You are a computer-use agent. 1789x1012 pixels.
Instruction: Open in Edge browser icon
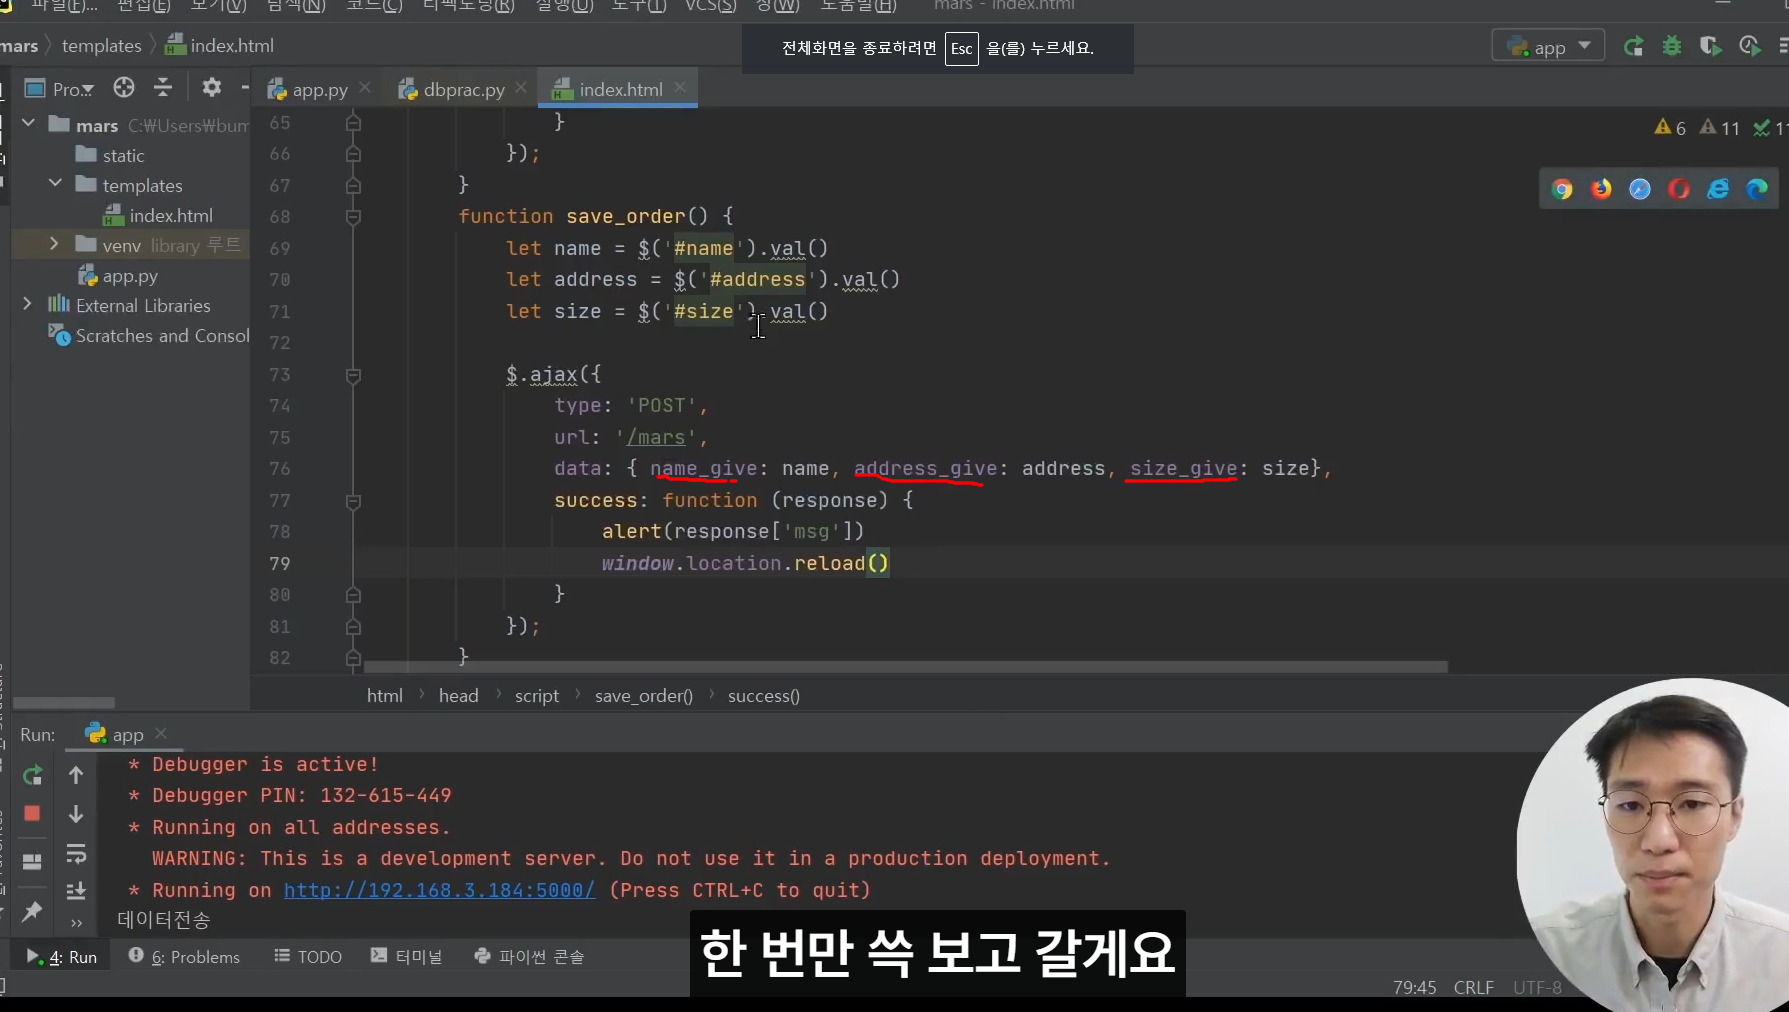(x=1757, y=189)
